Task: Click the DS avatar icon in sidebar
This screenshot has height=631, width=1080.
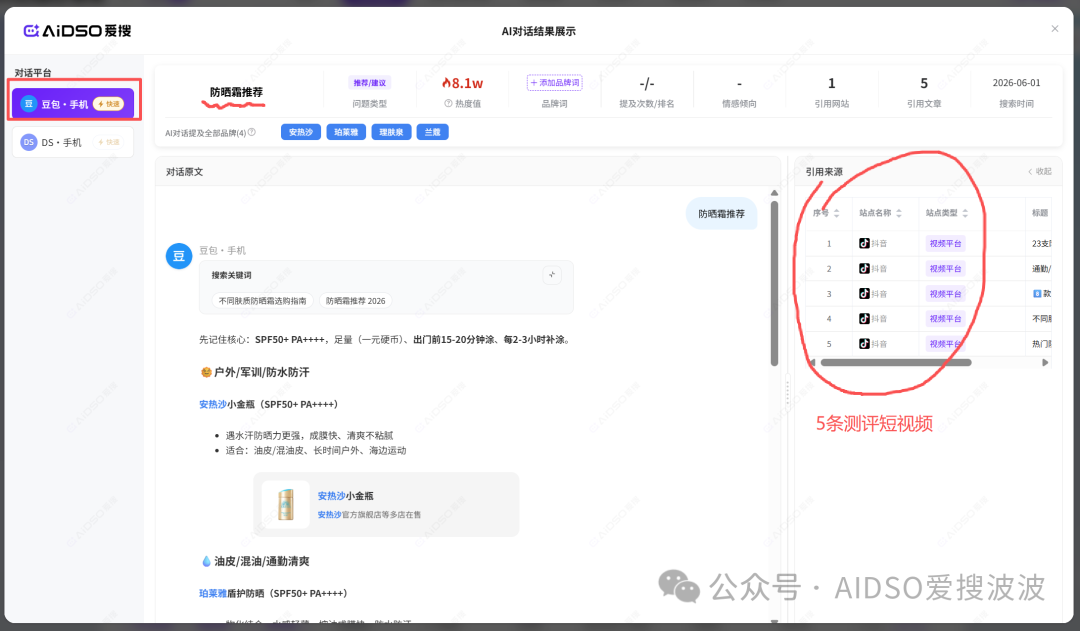Action: click(x=28, y=142)
